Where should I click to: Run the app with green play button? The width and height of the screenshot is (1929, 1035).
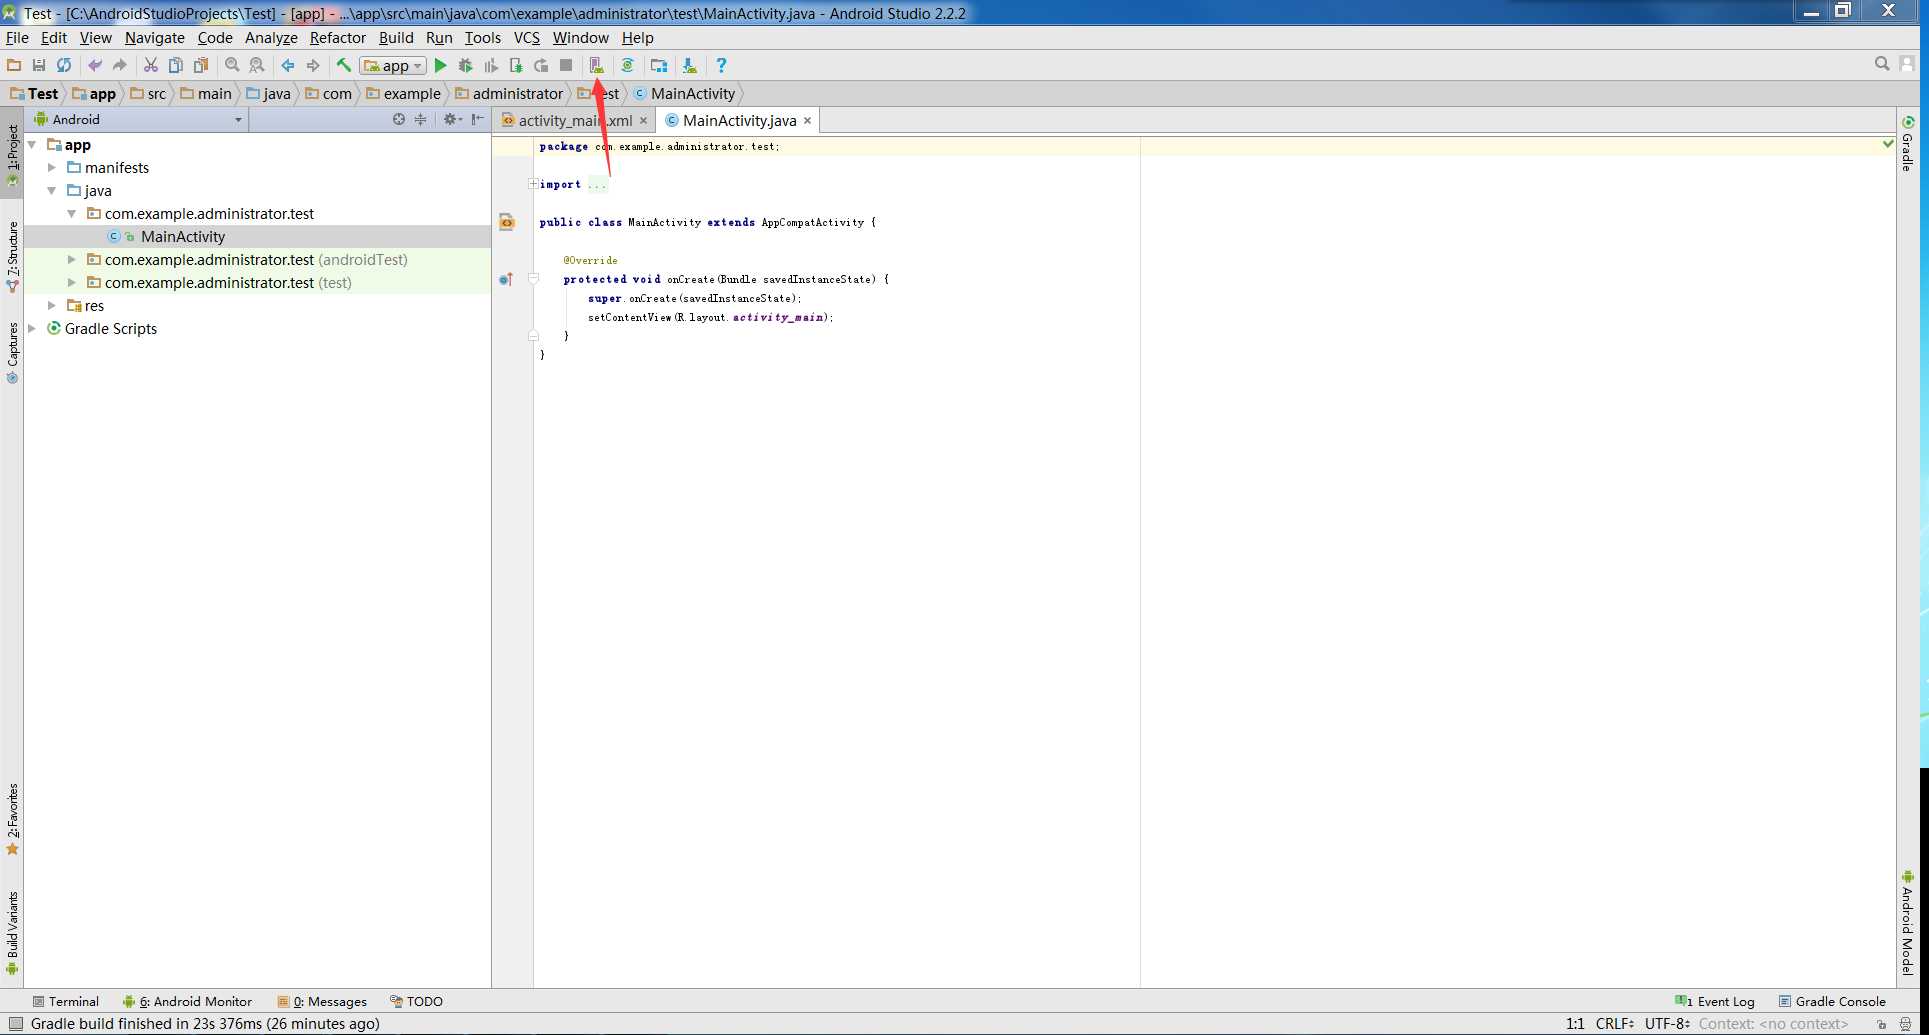[x=440, y=66]
